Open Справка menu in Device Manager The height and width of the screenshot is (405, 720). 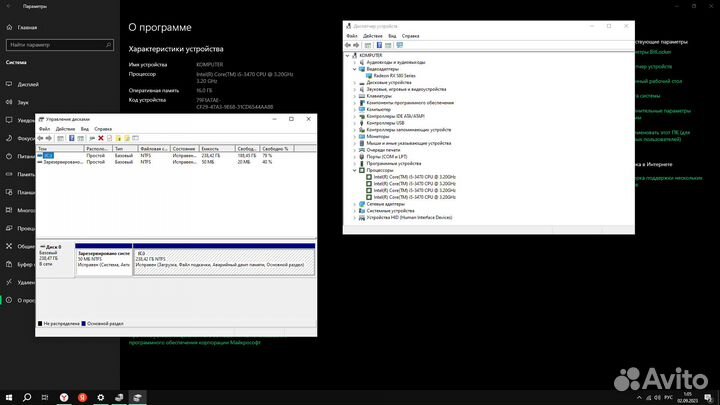(411, 36)
